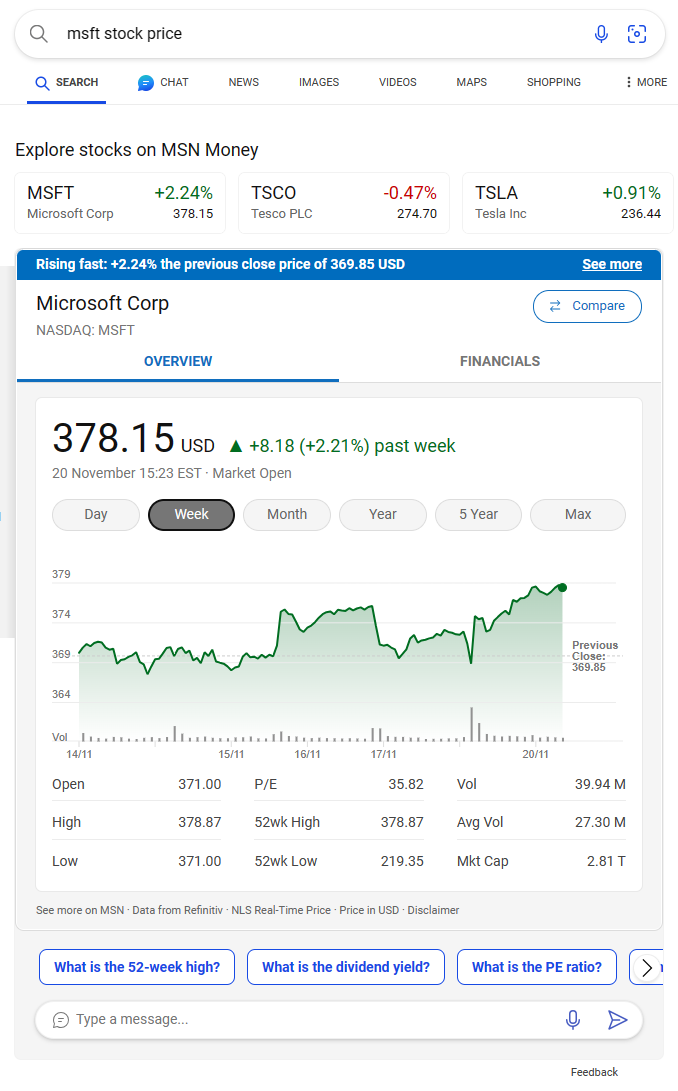678x1091 pixels.
Task: Open the TSCO Tesco PLC stock card
Action: (344, 202)
